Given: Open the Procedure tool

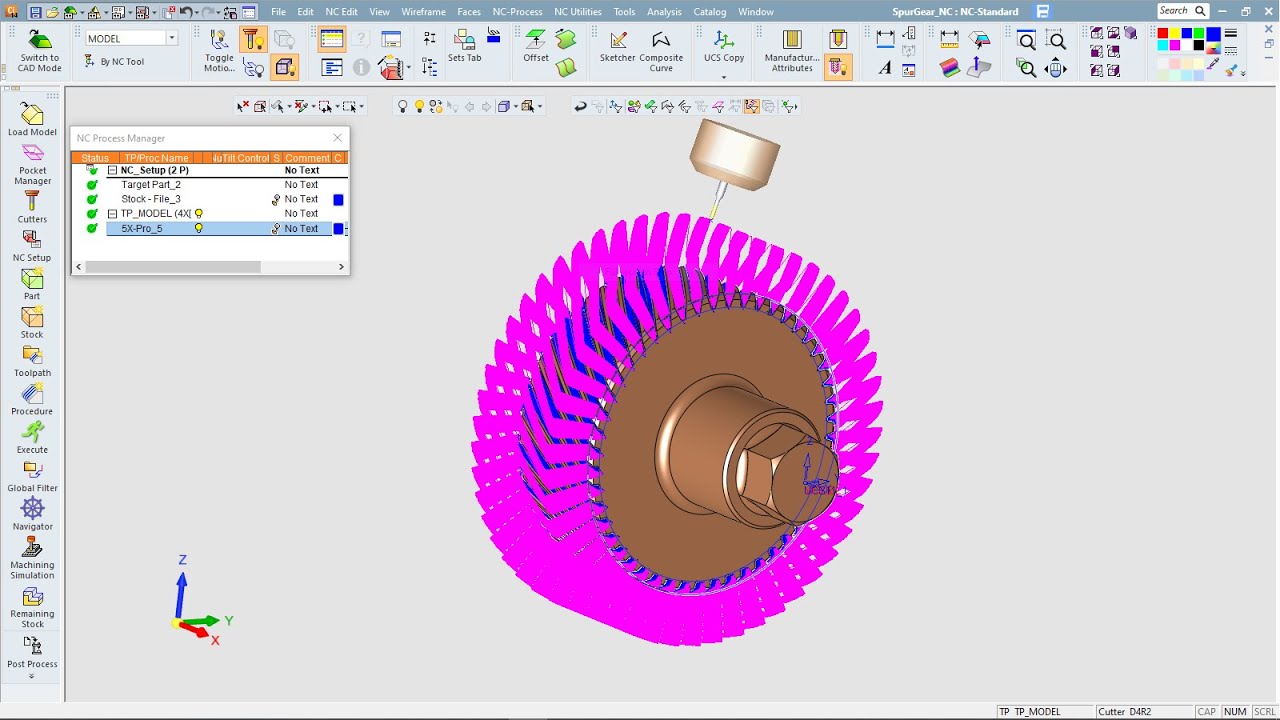Looking at the screenshot, I should (x=32, y=394).
